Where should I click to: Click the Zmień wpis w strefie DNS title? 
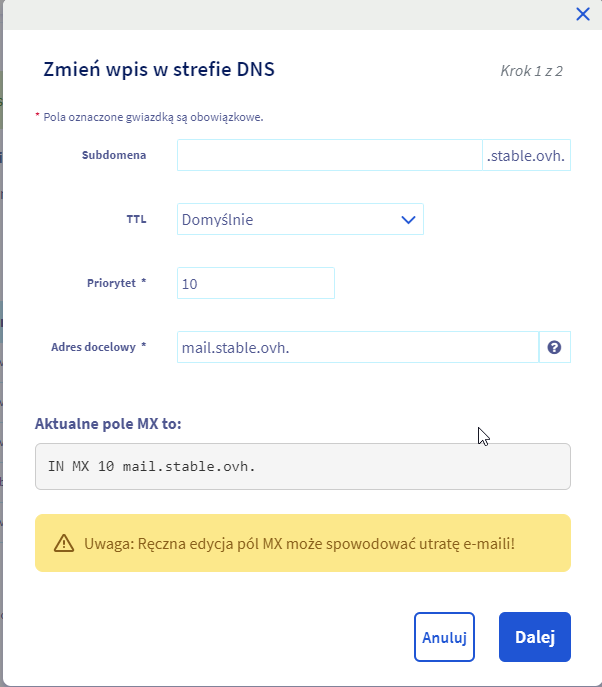pyautogui.click(x=159, y=69)
